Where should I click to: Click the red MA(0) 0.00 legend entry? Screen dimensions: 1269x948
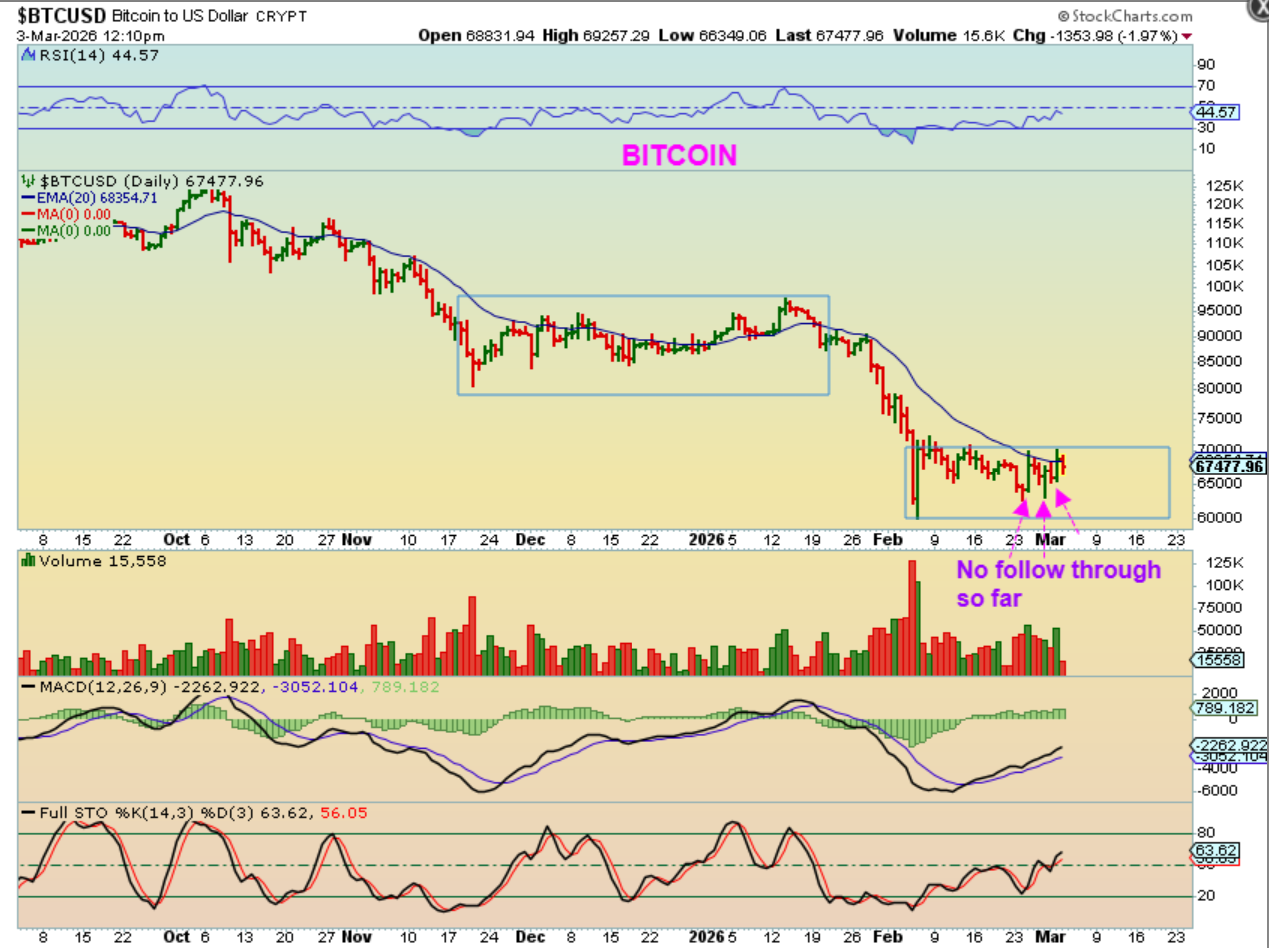(x=66, y=214)
